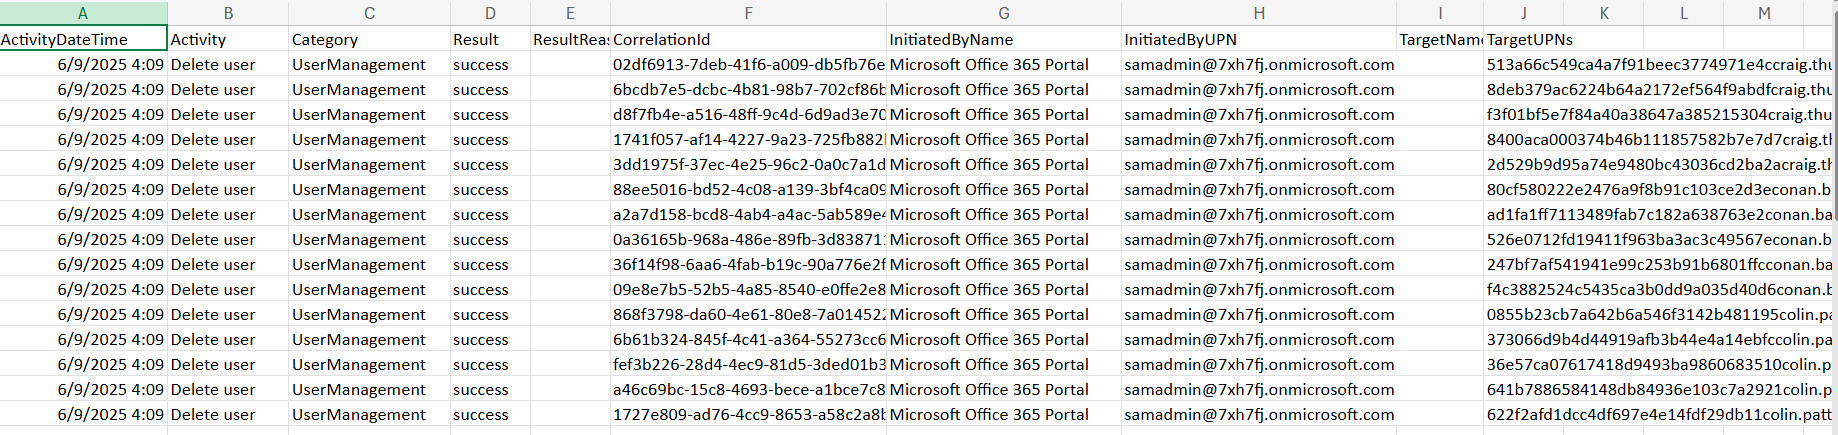This screenshot has height=435, width=1838.
Task: Click the Activity header cell
Action: point(228,40)
